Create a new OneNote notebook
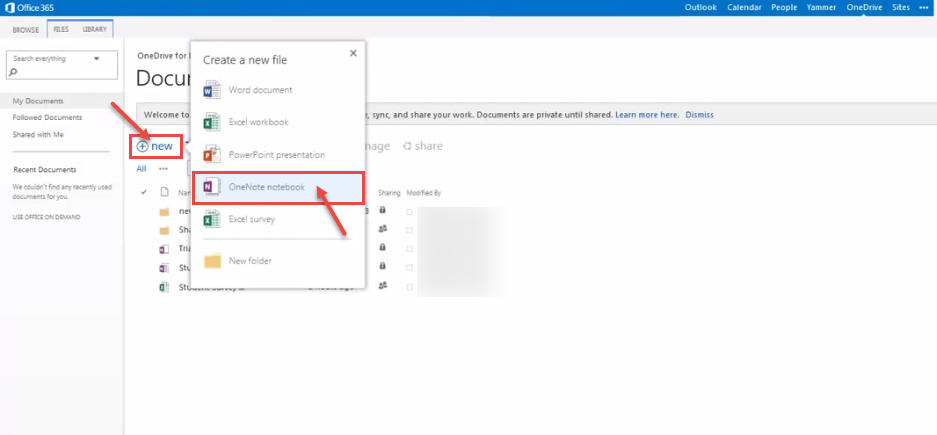937x435 pixels. pyautogui.click(x=278, y=187)
